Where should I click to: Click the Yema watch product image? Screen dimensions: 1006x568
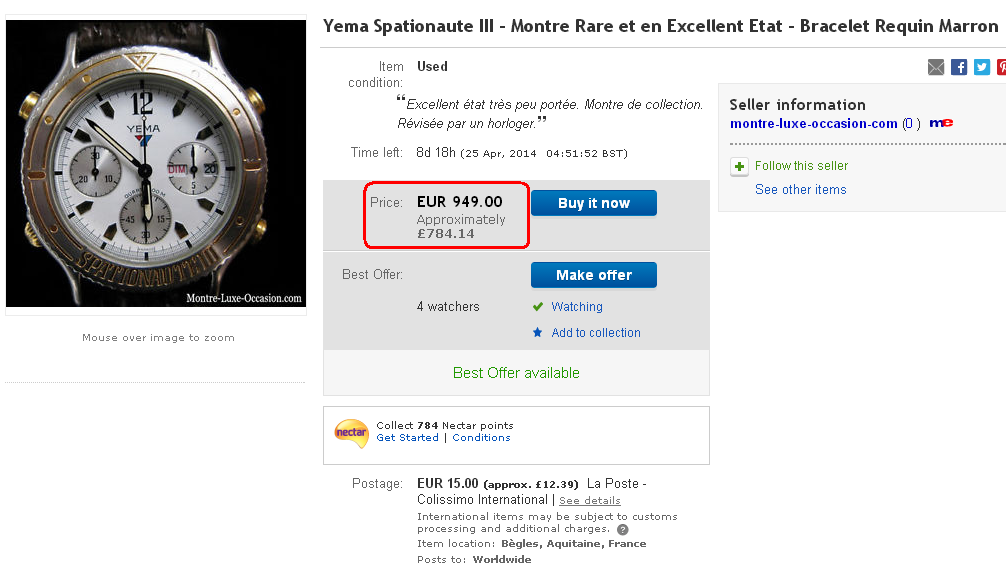156,163
